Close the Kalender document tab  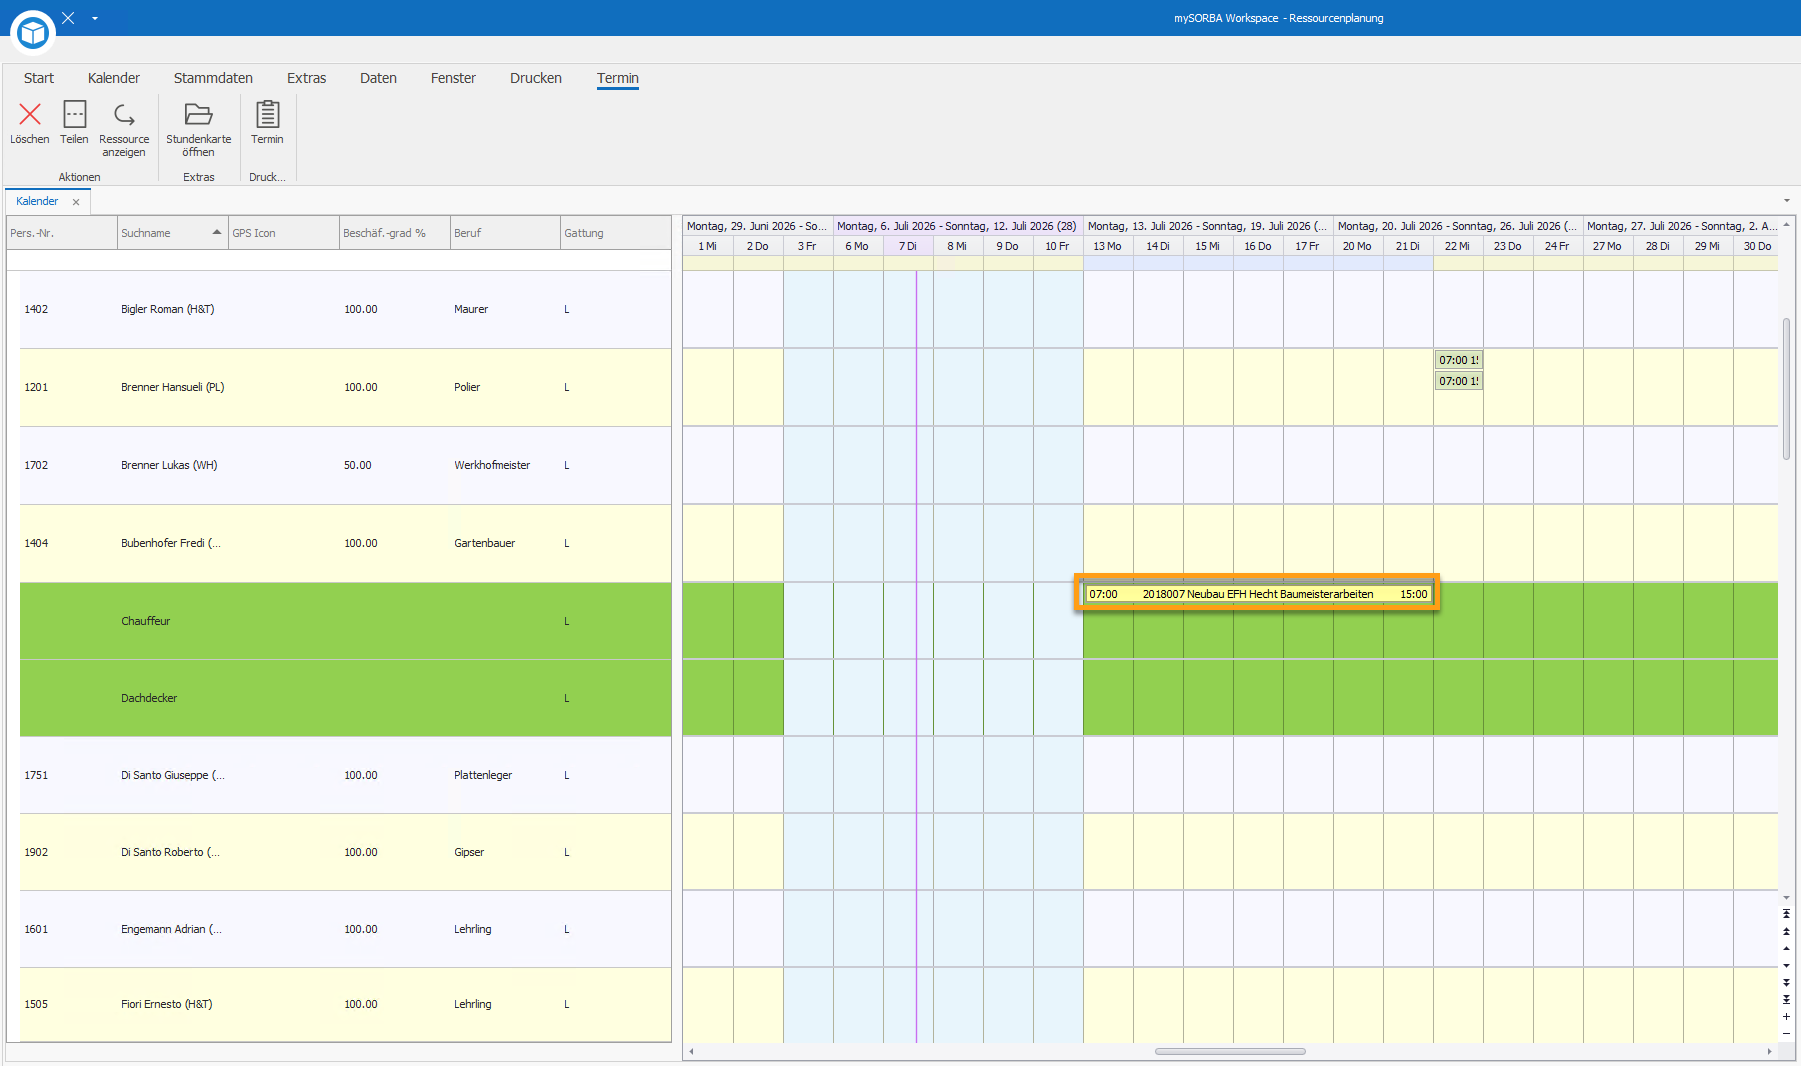(76, 202)
